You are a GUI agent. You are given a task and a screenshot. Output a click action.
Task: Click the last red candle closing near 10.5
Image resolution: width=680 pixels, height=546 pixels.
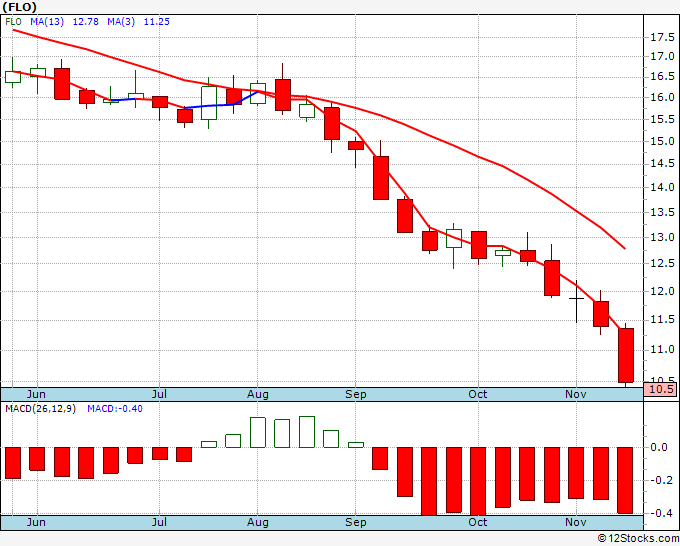tap(626, 355)
